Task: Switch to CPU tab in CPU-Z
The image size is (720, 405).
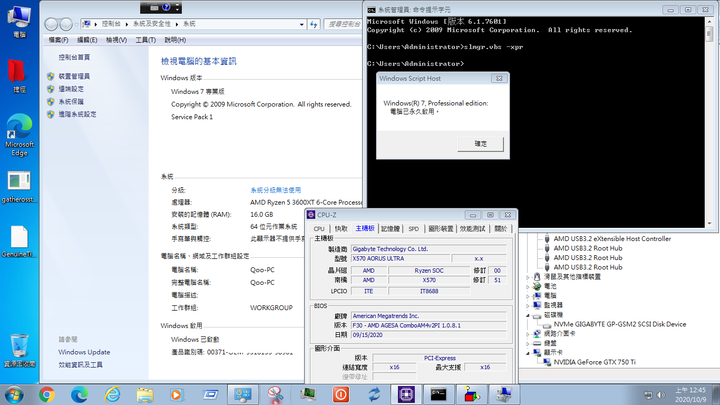Action: click(x=319, y=229)
